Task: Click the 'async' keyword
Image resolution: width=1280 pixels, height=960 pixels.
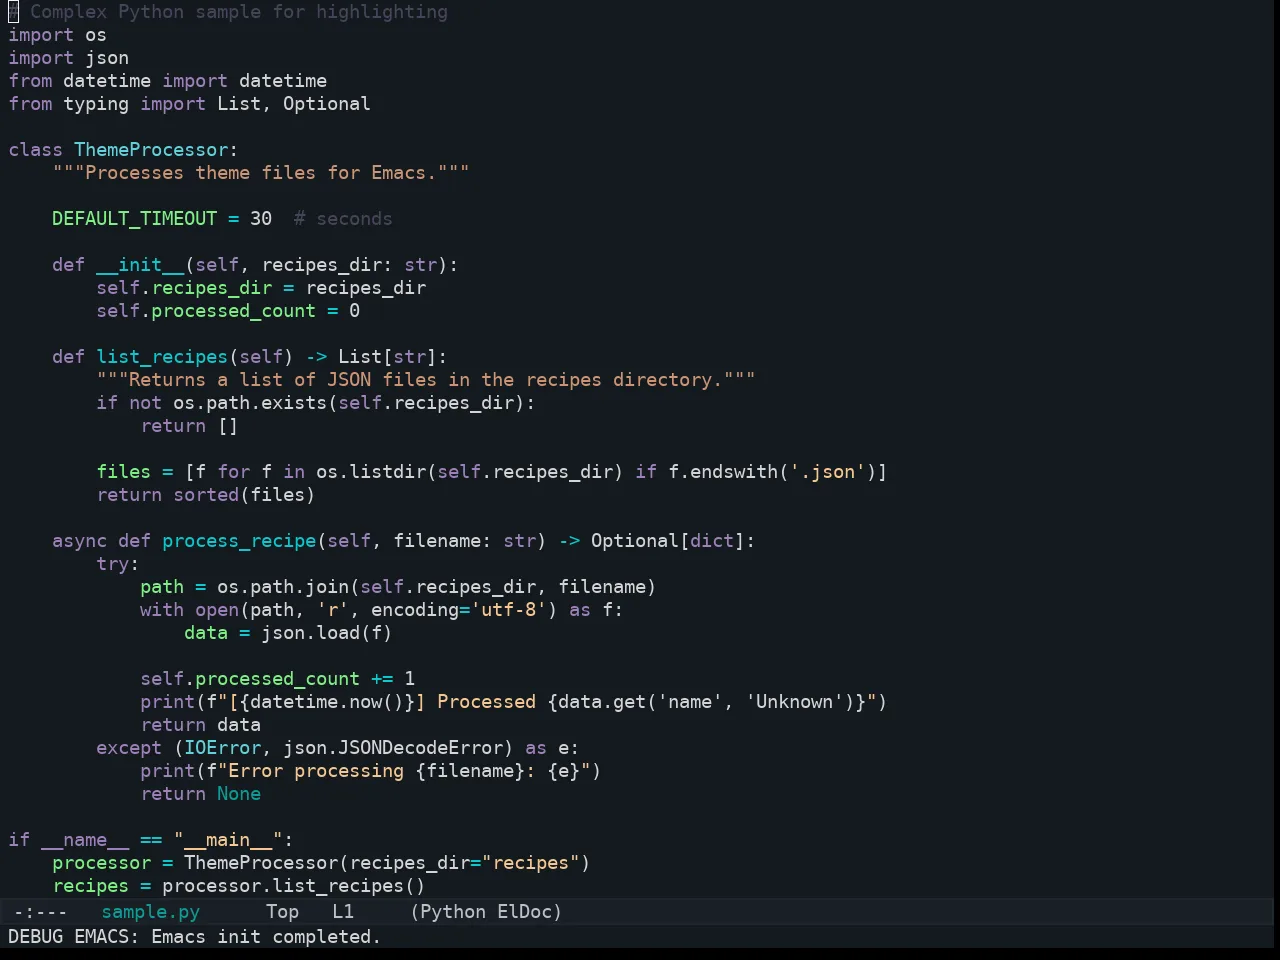Action: point(79,541)
